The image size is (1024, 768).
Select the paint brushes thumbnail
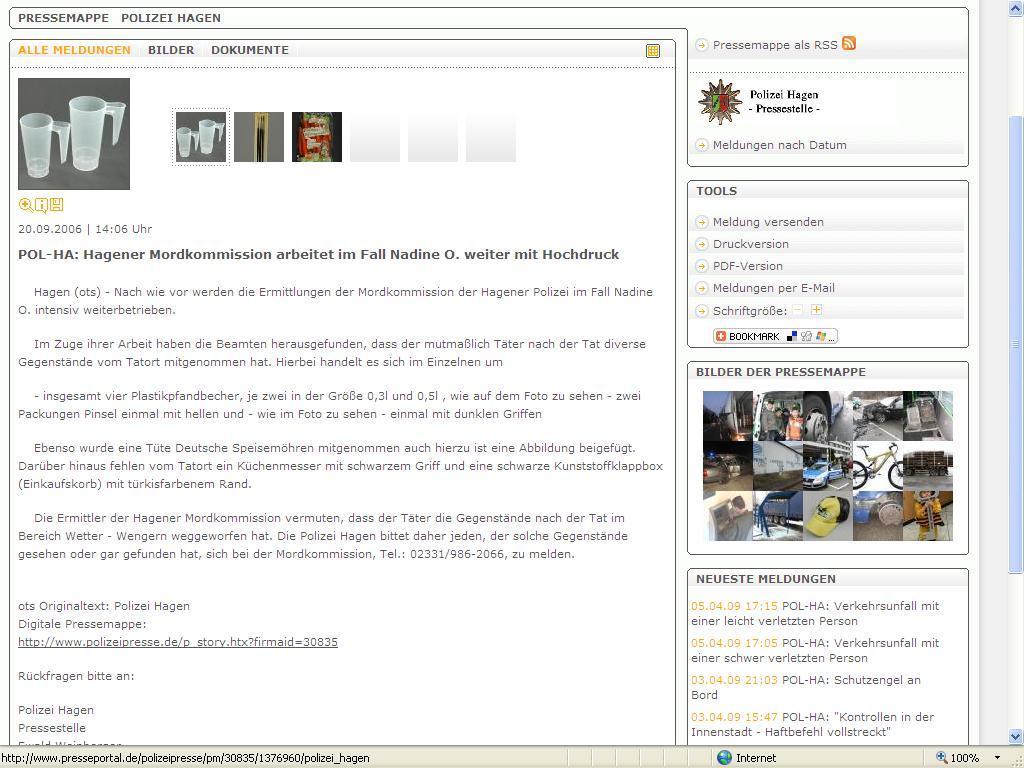(x=259, y=137)
